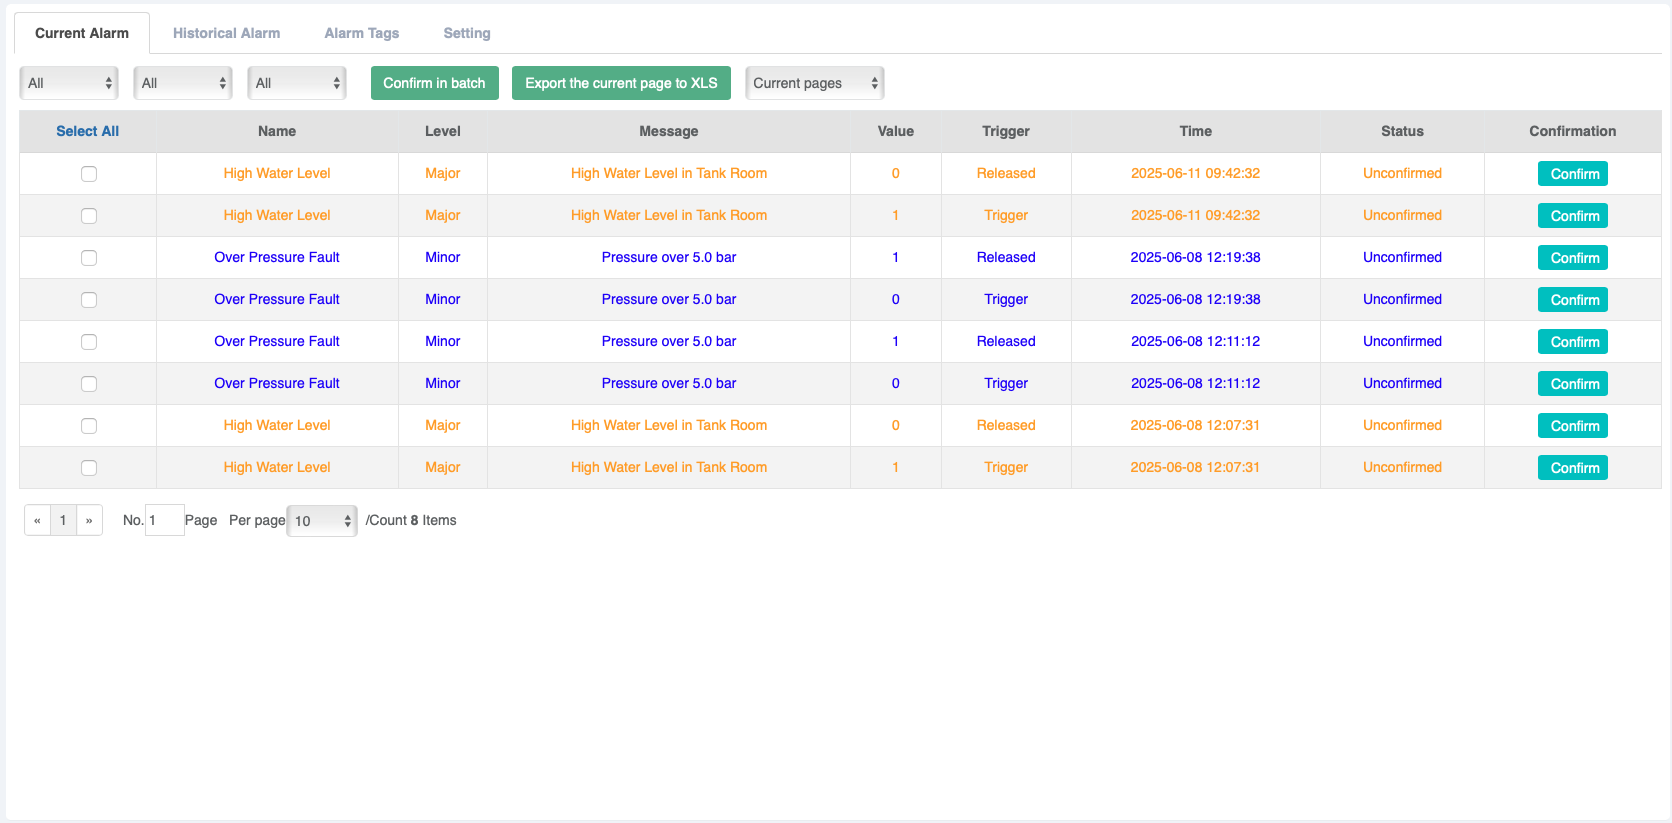1672x823 pixels.
Task: Export the current page to XLS
Action: coord(621,83)
